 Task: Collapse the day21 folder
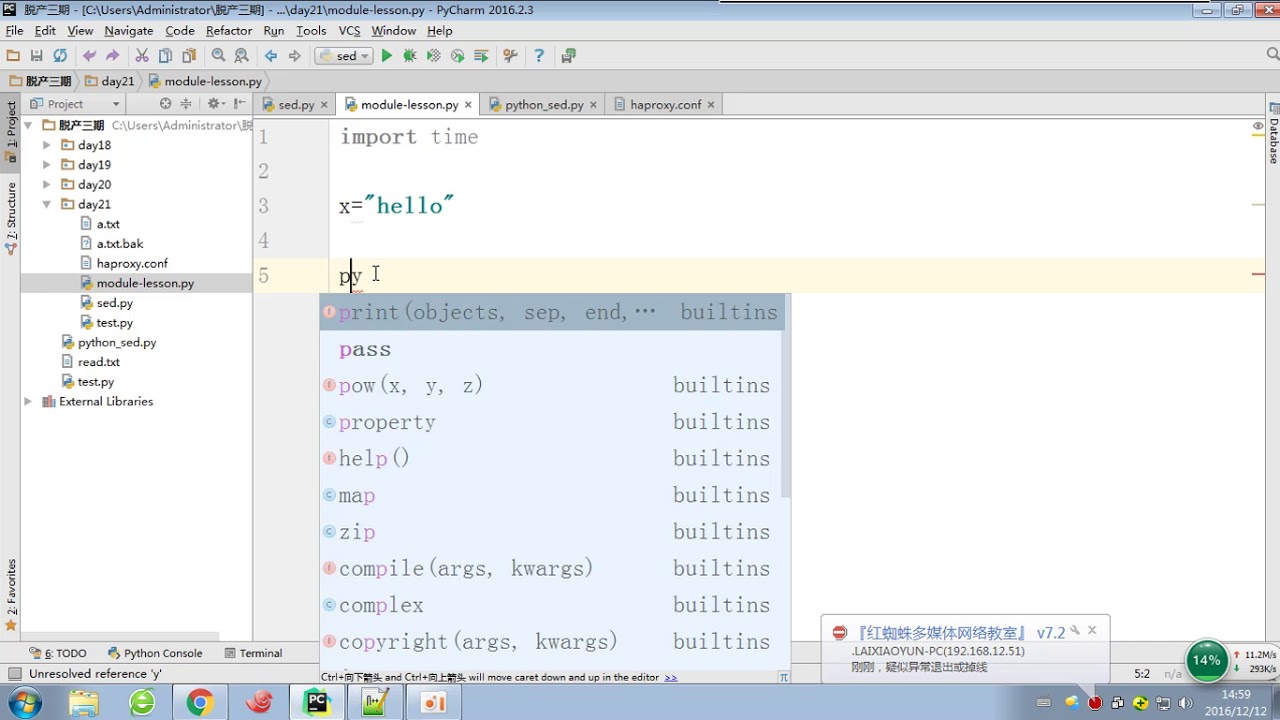46,204
